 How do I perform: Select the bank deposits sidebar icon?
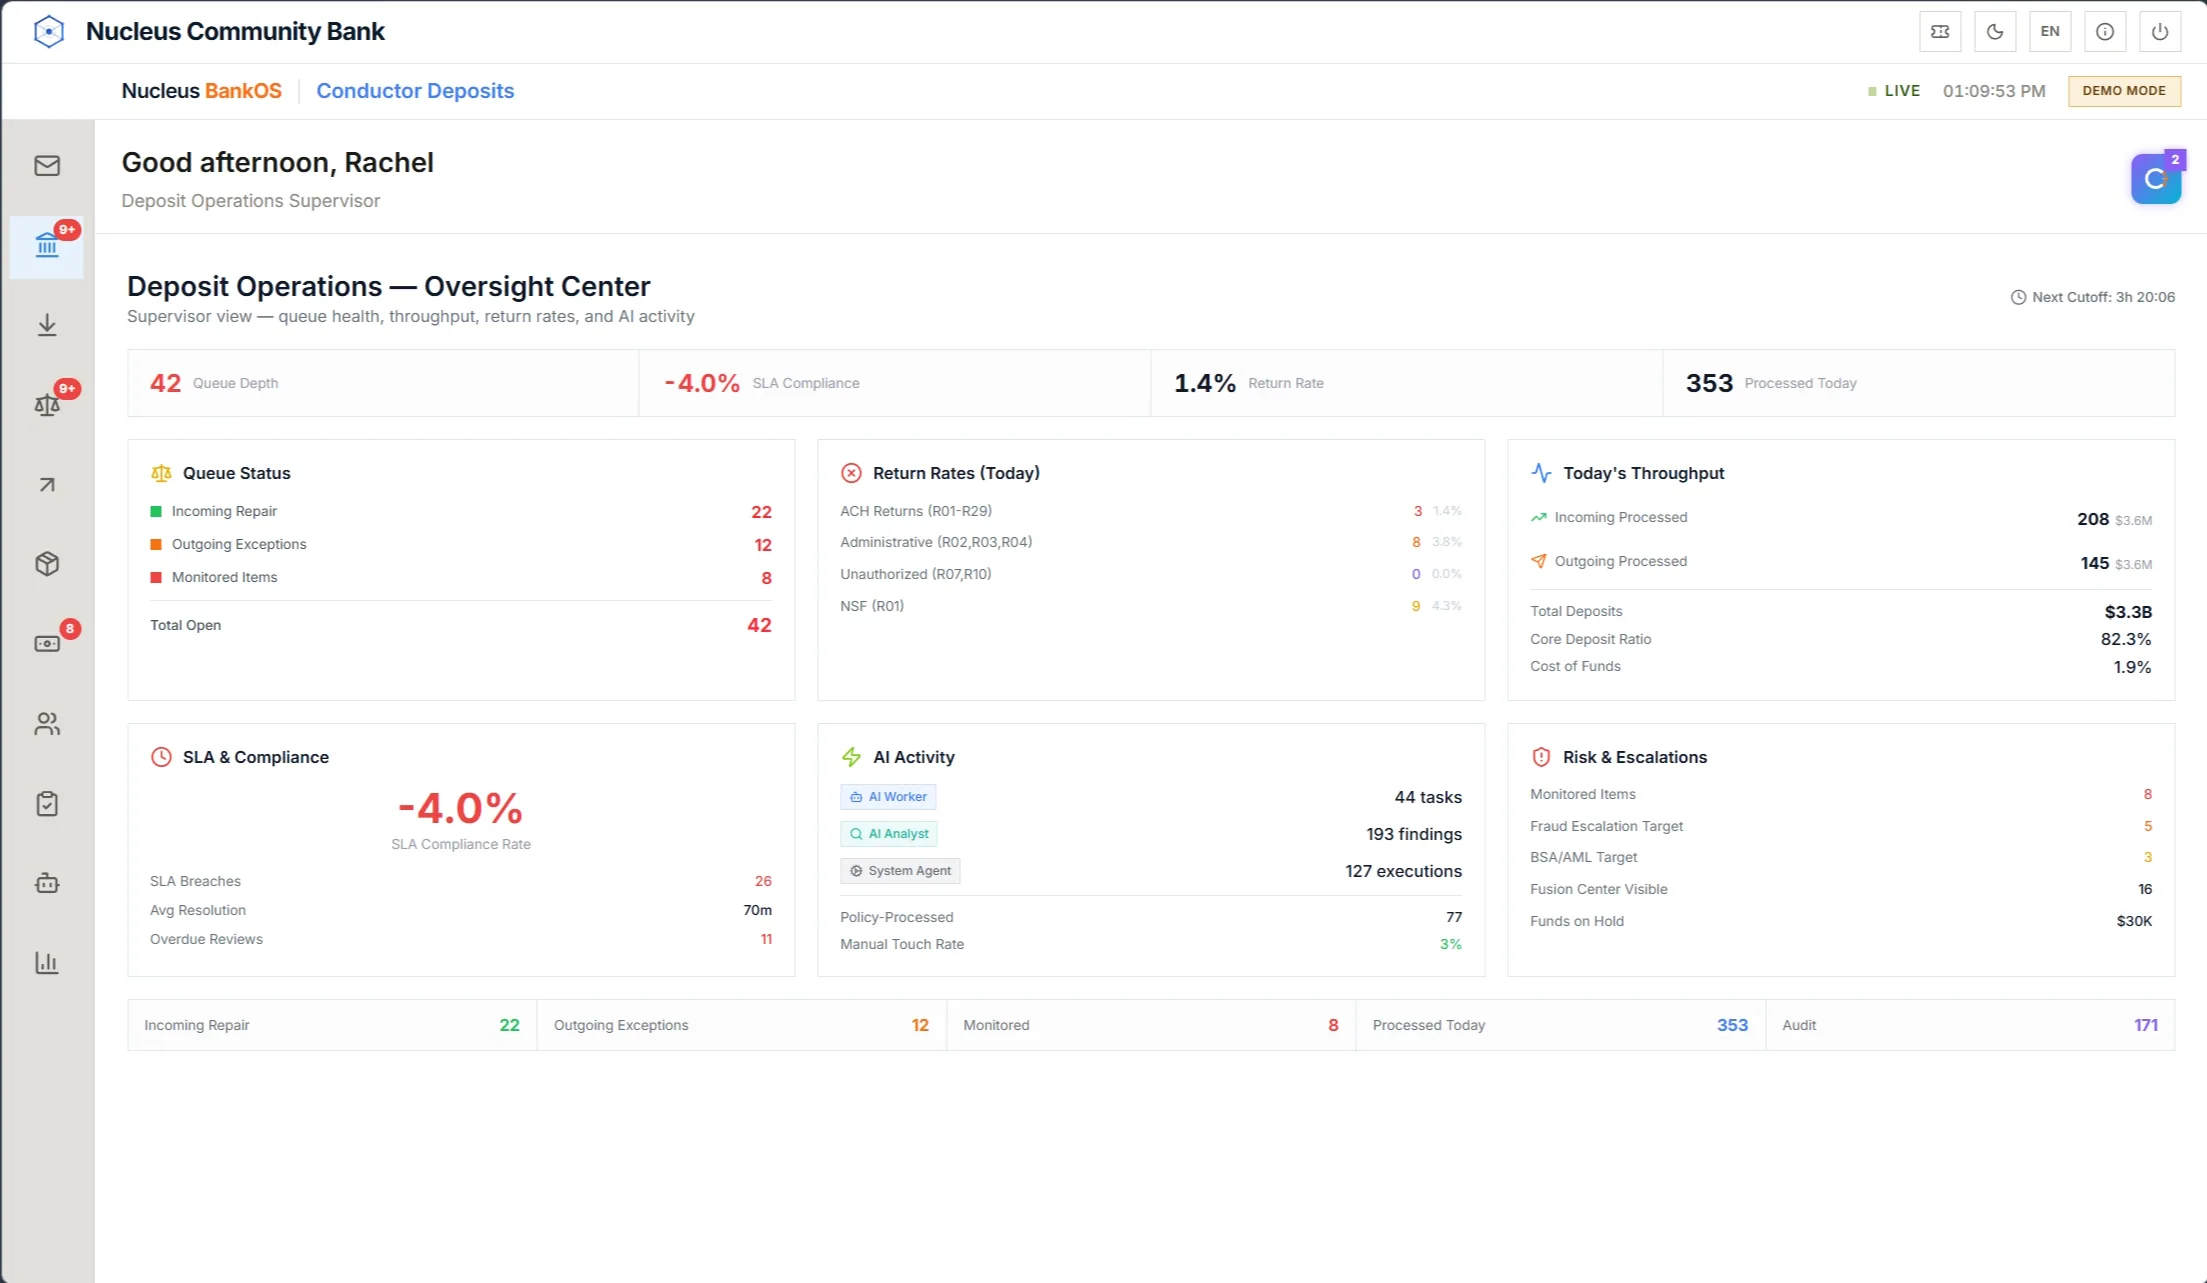(47, 246)
